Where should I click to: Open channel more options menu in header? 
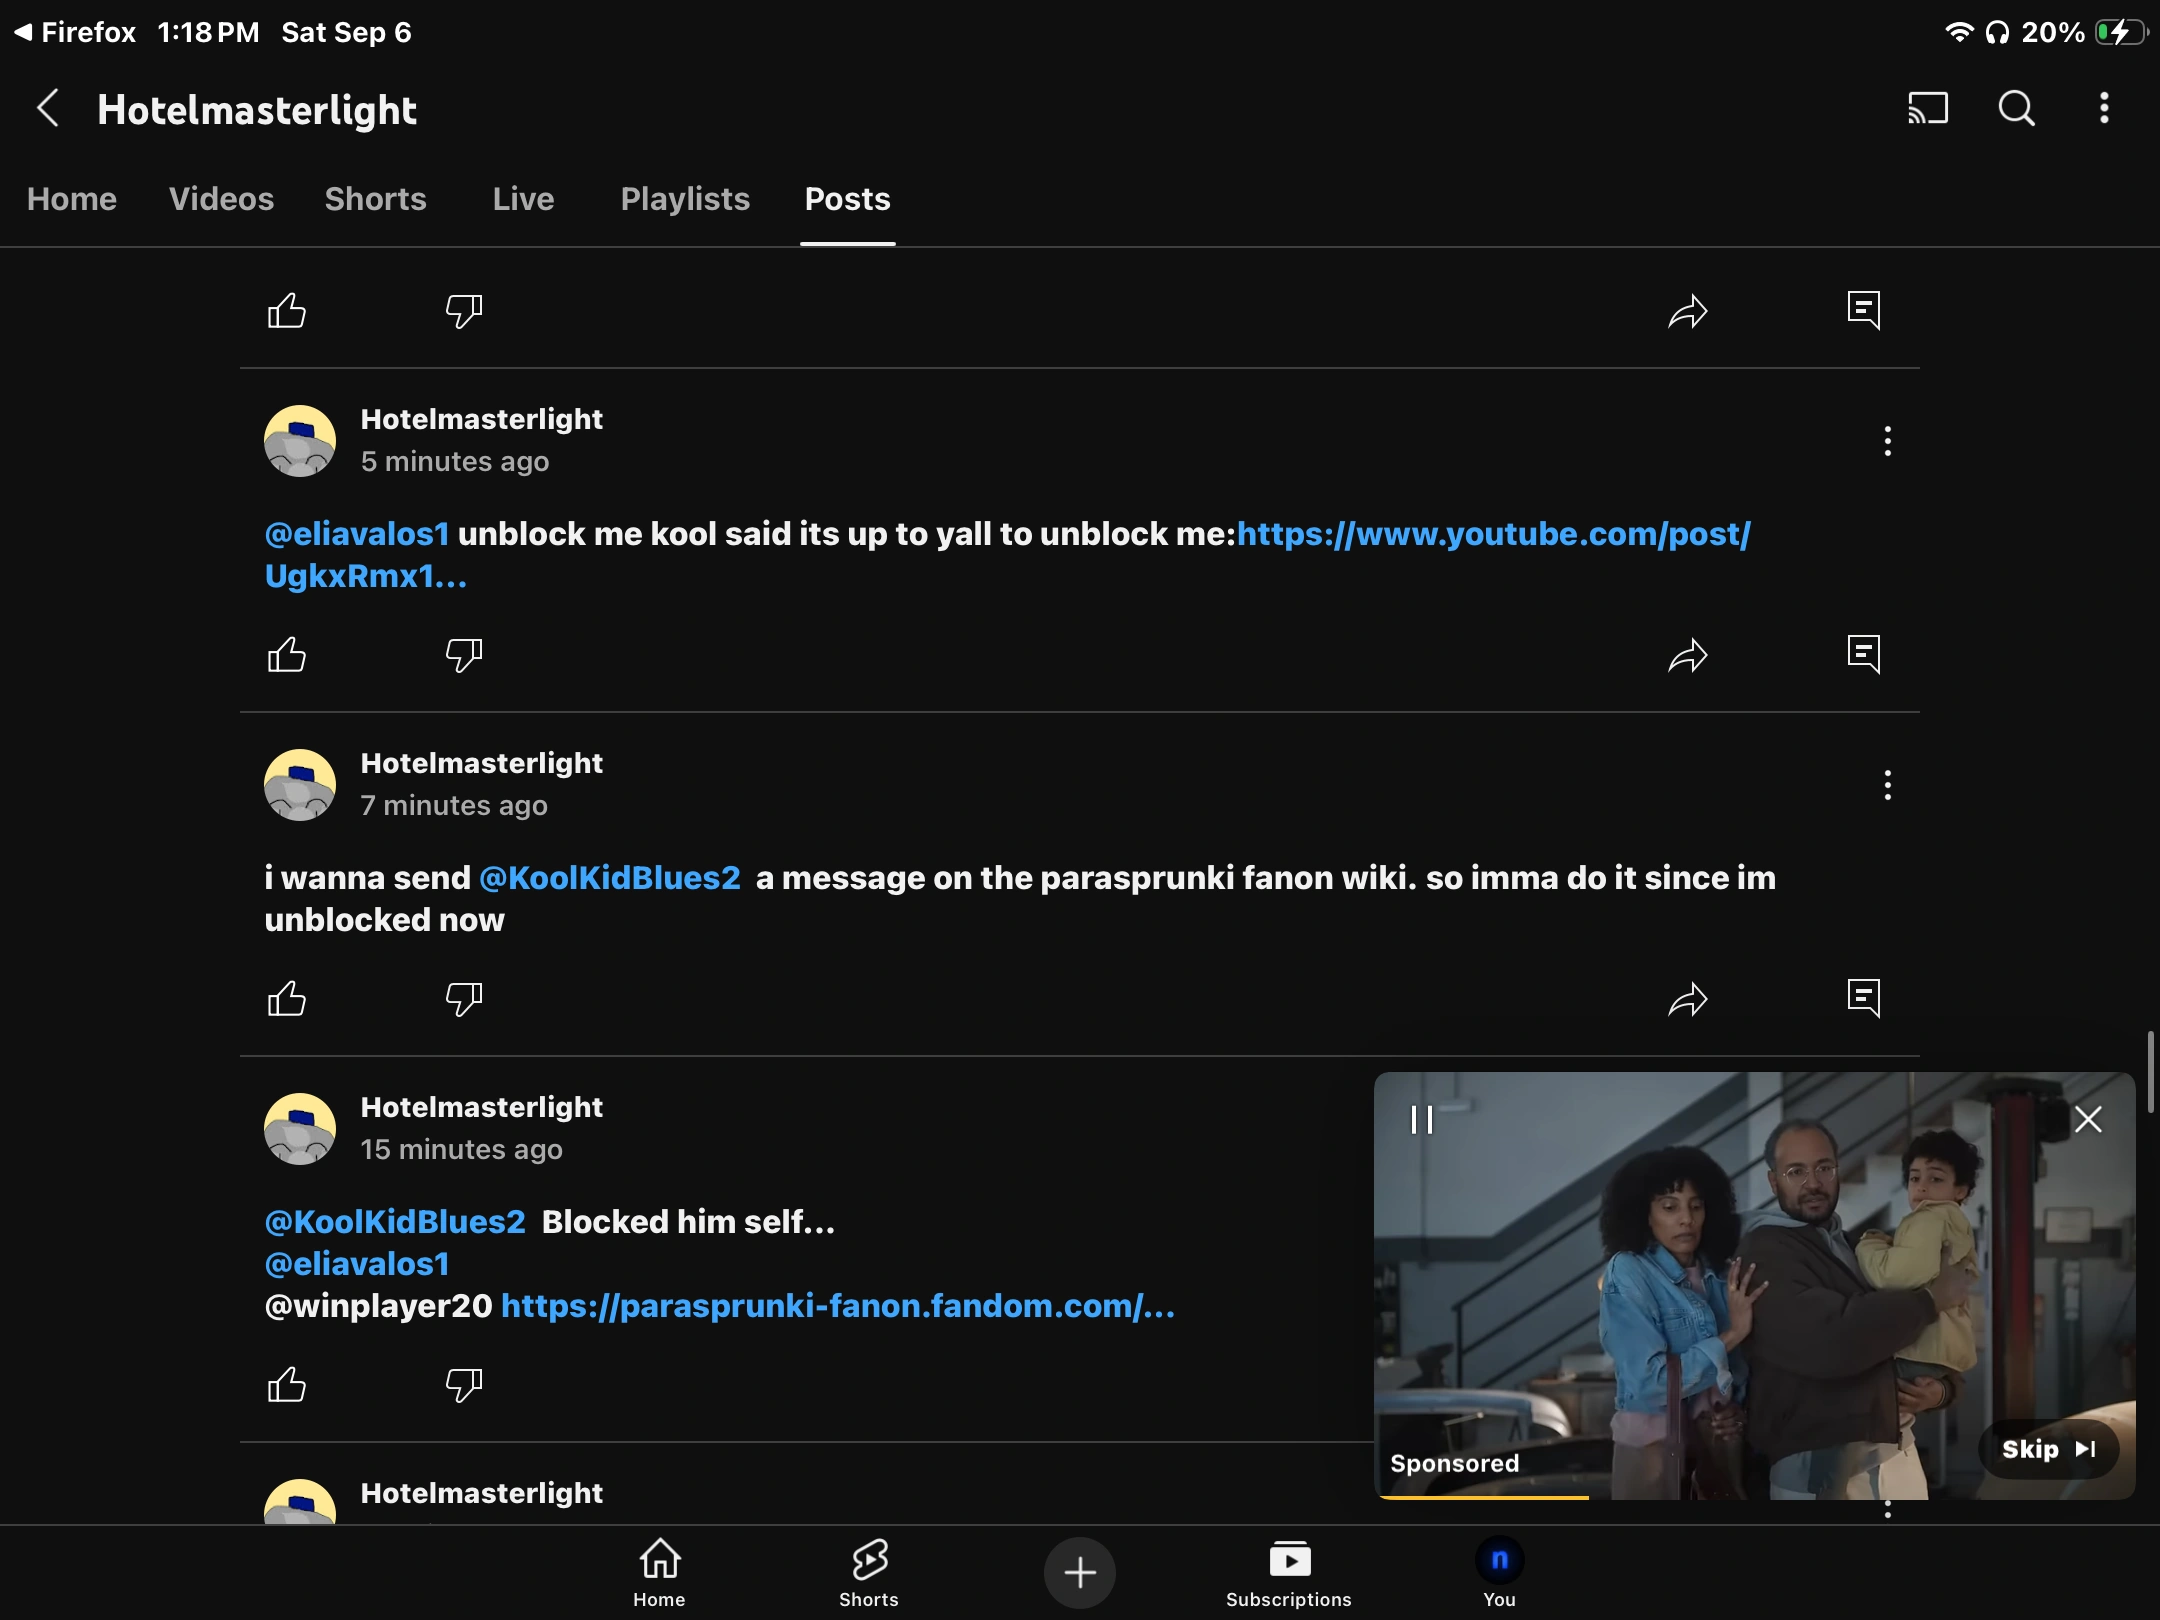point(2104,108)
